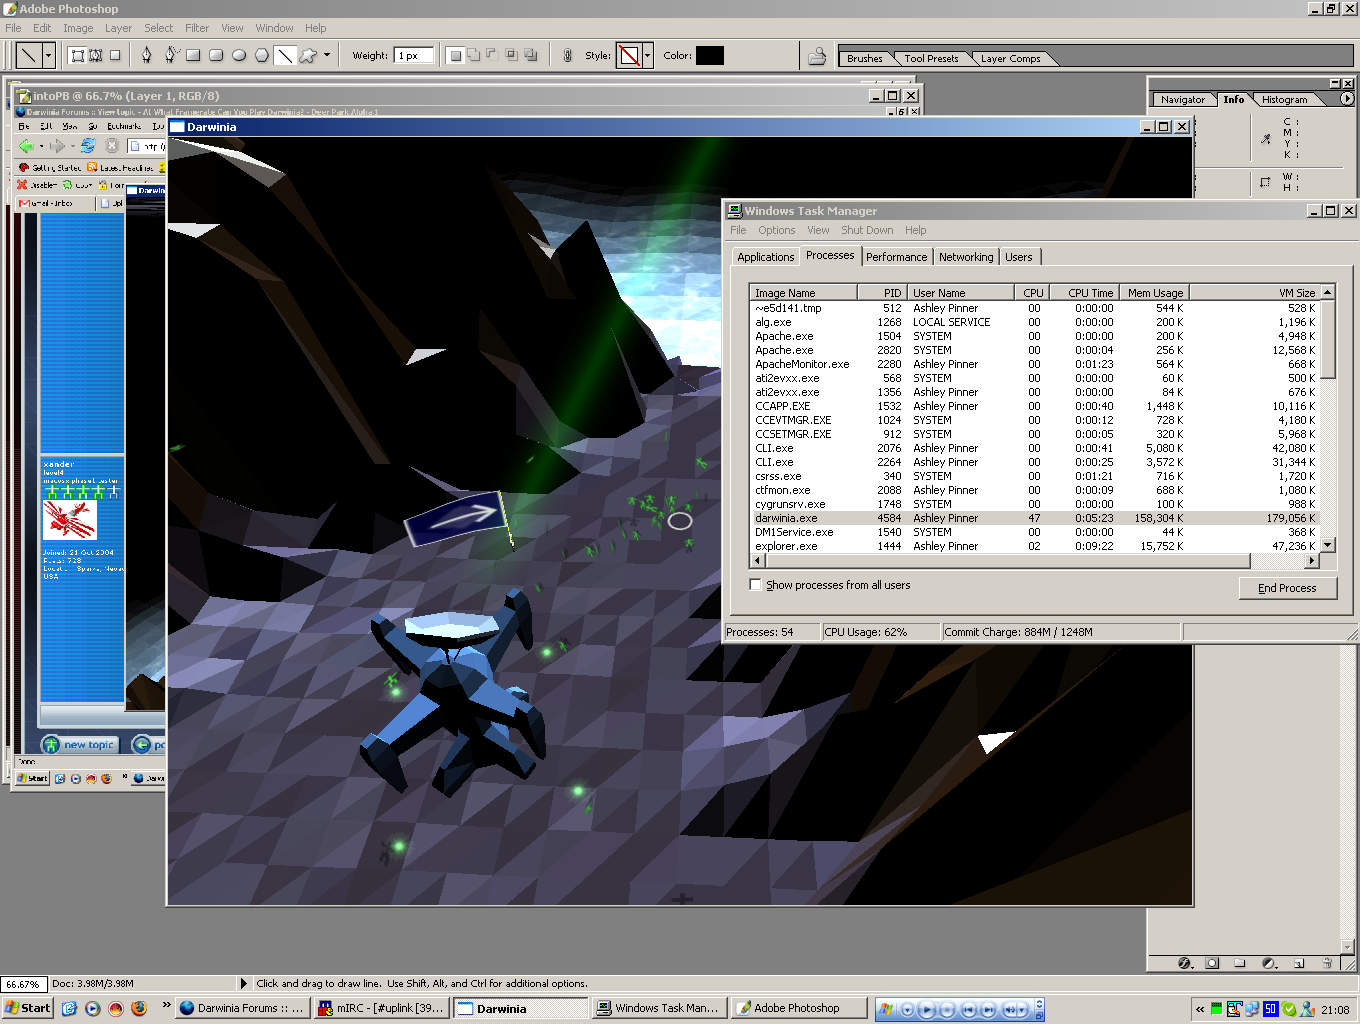Open the Line tool preset picker dropdown
1360x1024 pixels.
(48, 56)
